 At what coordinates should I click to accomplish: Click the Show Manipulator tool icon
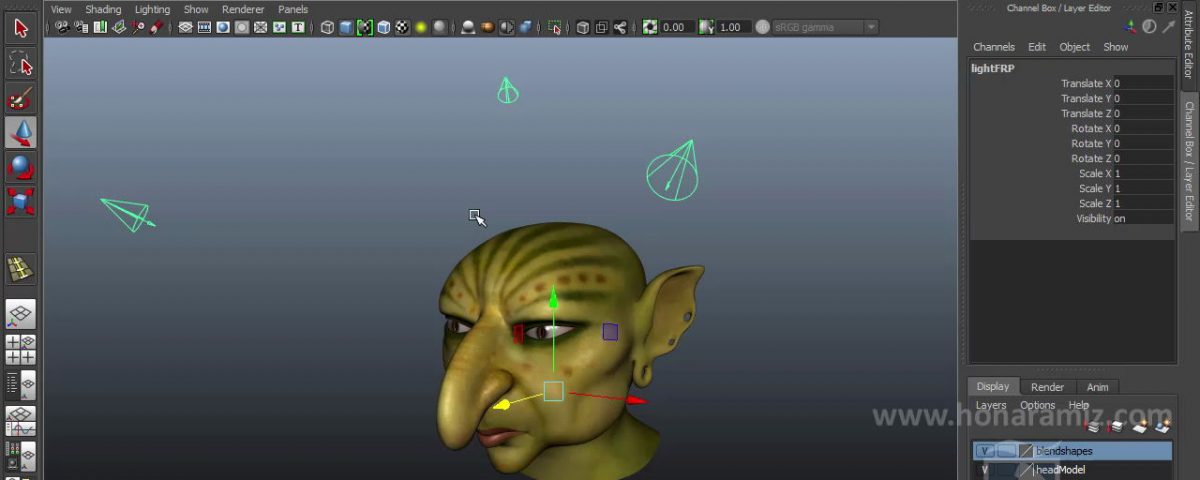click(x=21, y=268)
